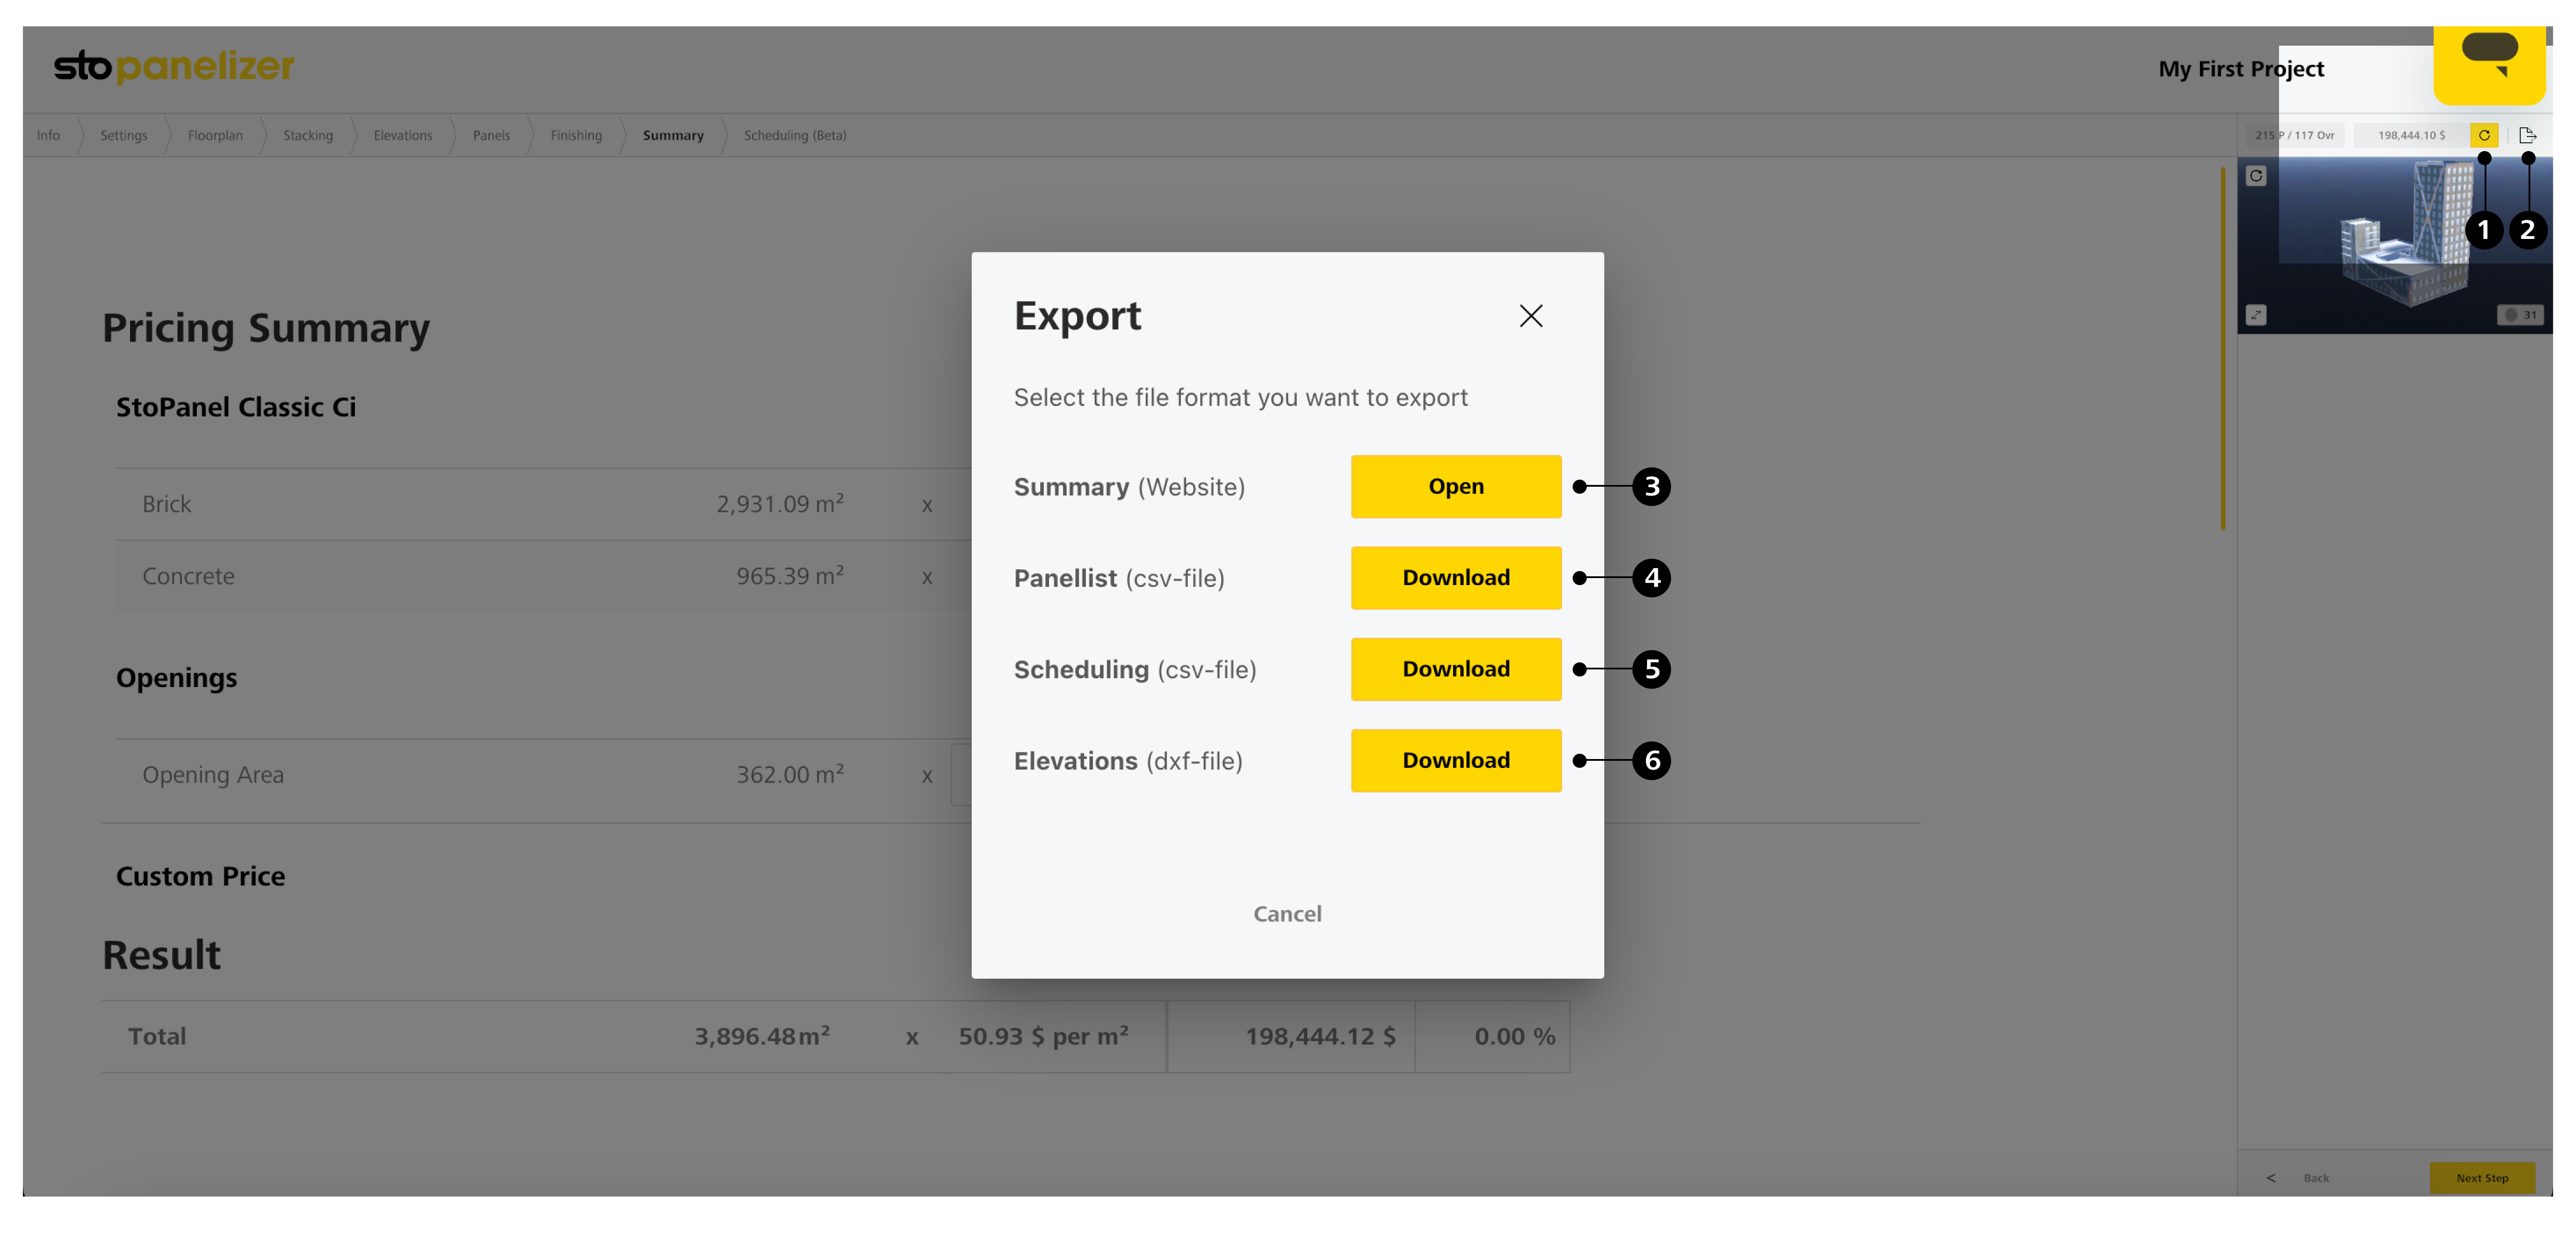Click the 2,931.09 m² brick area value
Image resolution: width=2576 pixels, height=1251 pixels.
tap(780, 504)
